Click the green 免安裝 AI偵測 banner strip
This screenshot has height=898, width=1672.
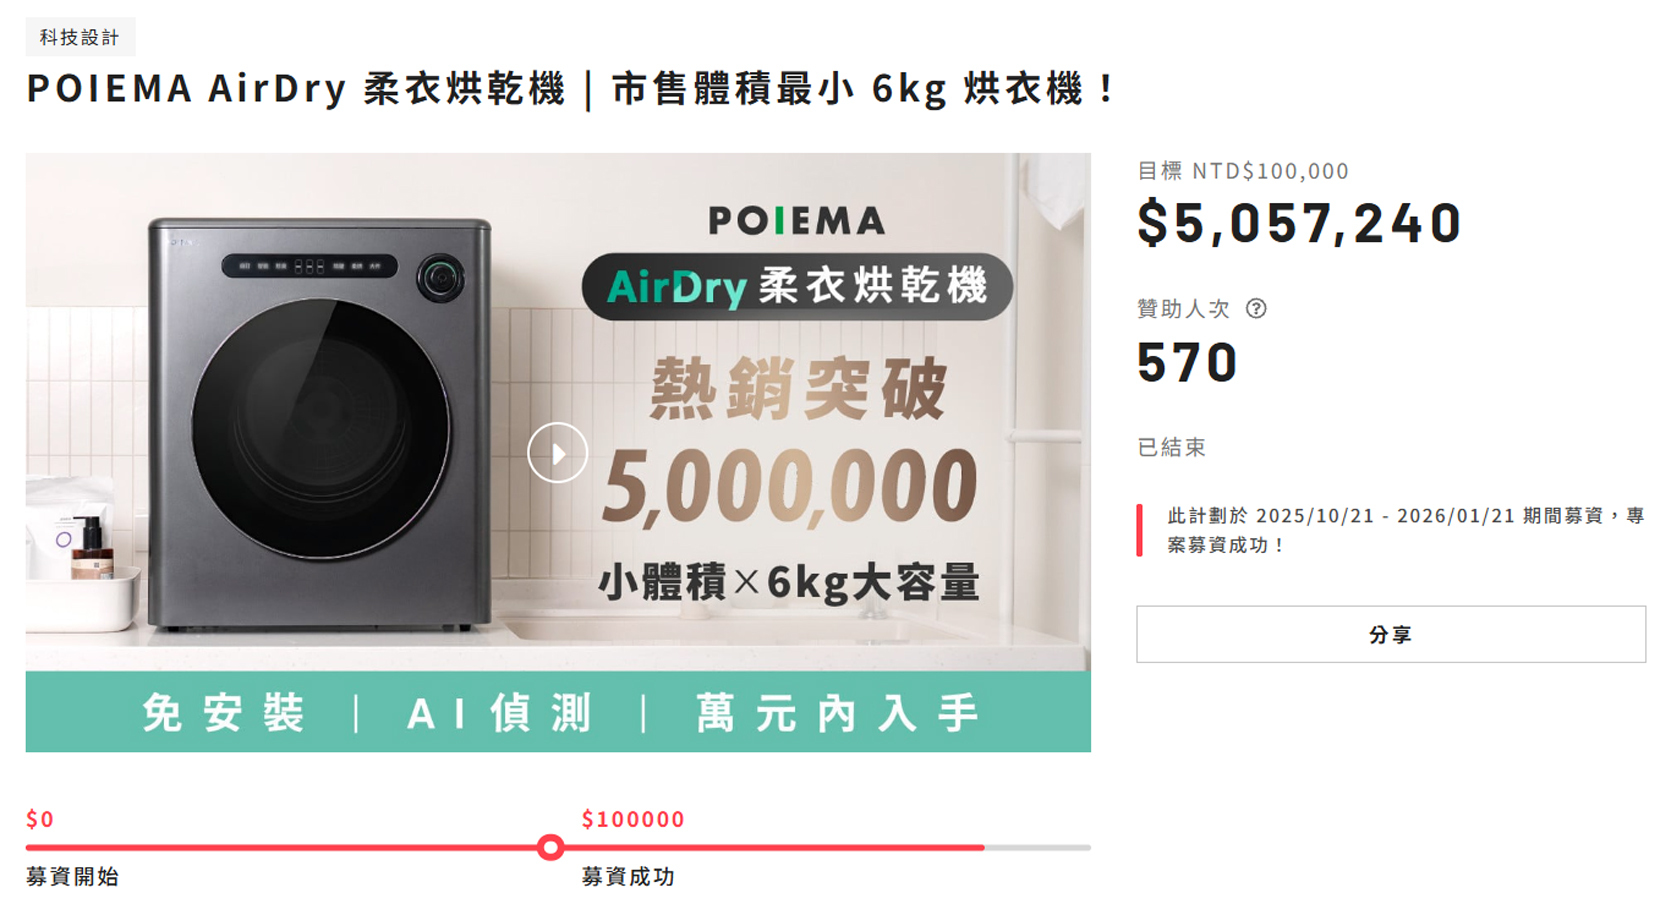pyautogui.click(x=558, y=712)
